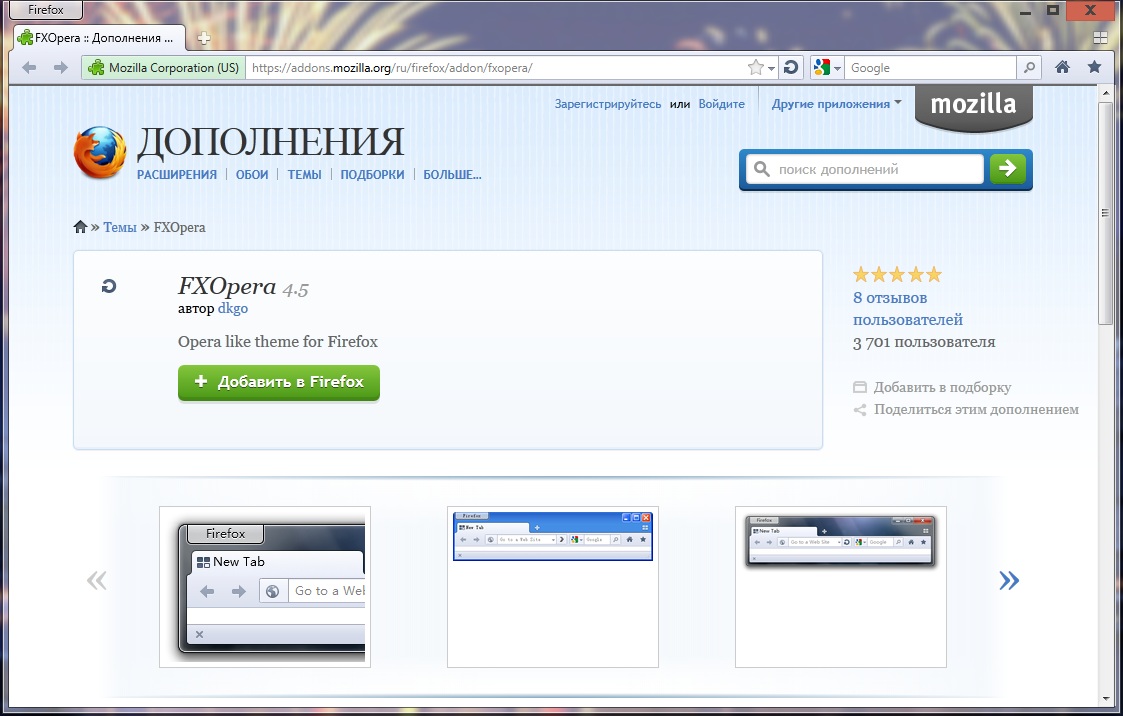
Task: Open the Firefox application menu button
Action: pos(46,10)
